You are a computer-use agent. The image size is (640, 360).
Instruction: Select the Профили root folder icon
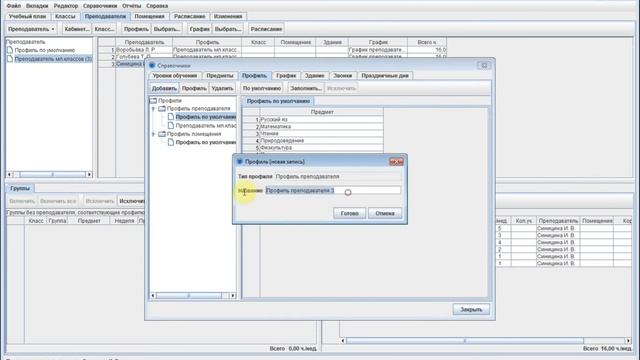pyautogui.click(x=153, y=100)
